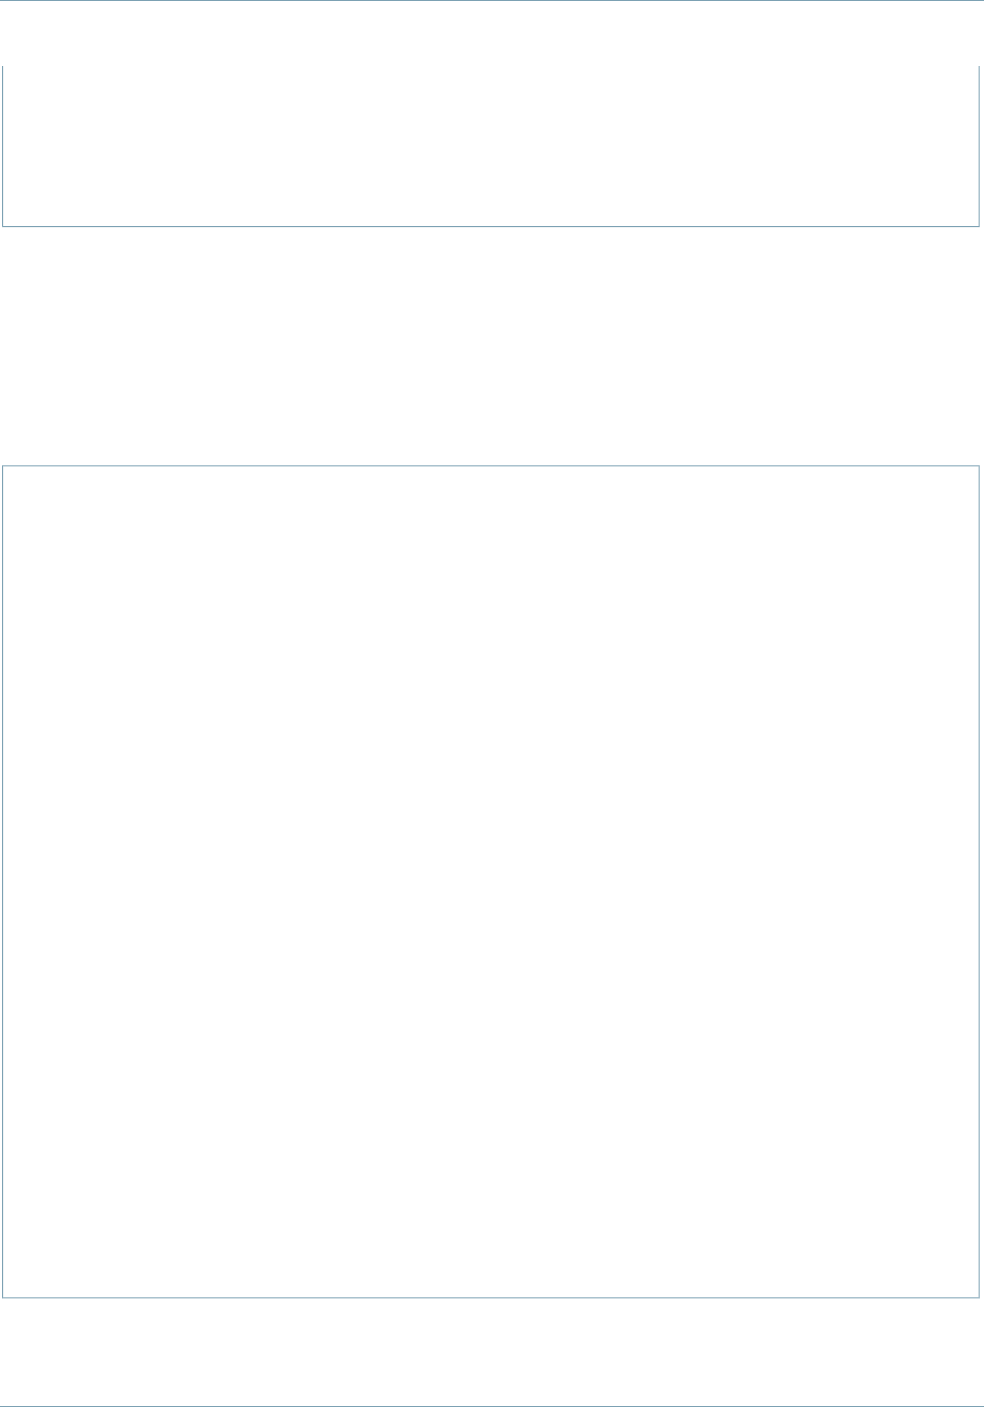
Task: Click the top horizontal header rule
Action: [492, 1]
